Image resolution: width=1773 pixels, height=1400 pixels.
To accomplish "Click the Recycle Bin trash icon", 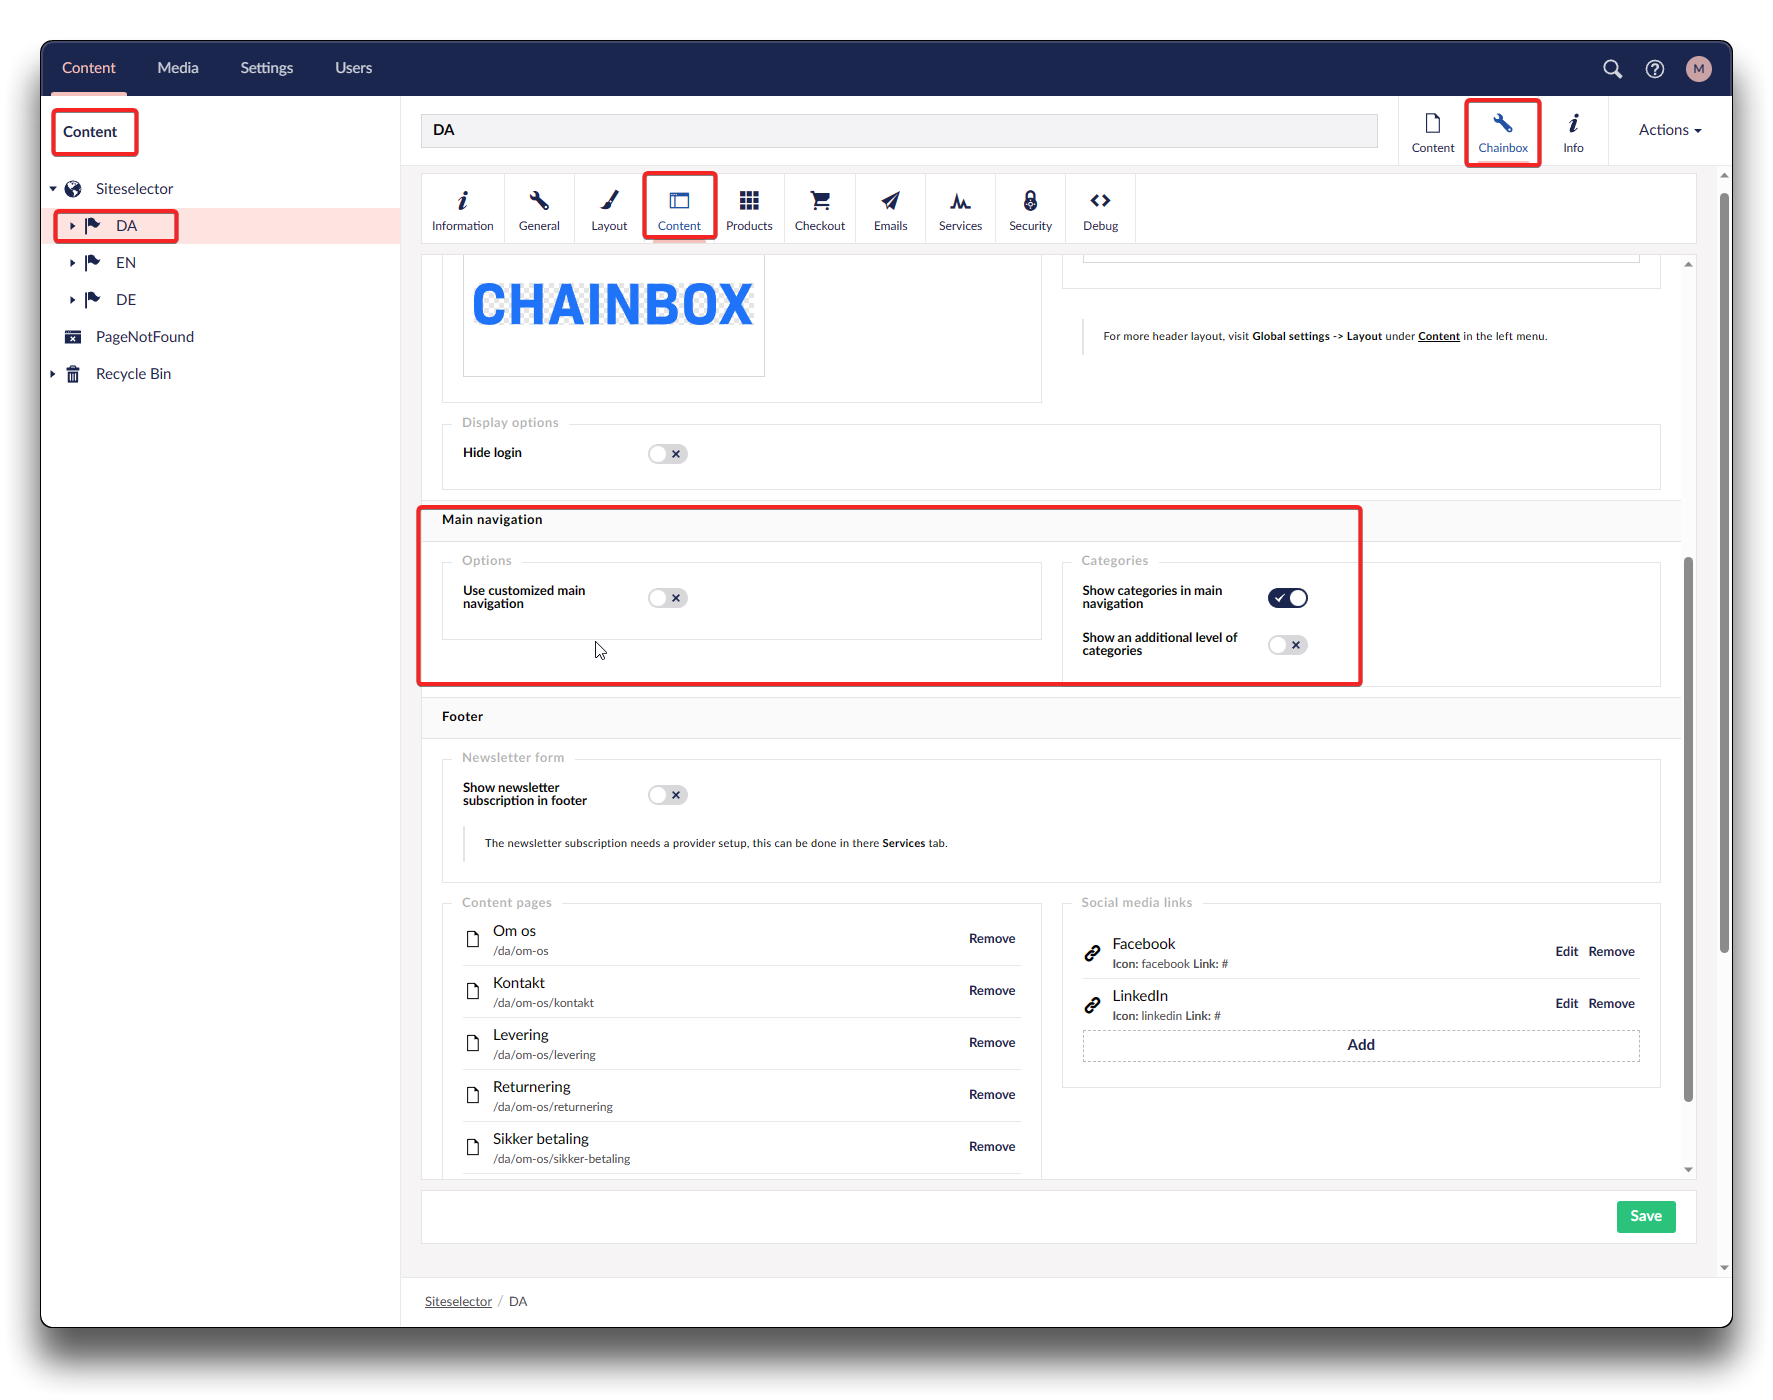I will [x=73, y=374].
